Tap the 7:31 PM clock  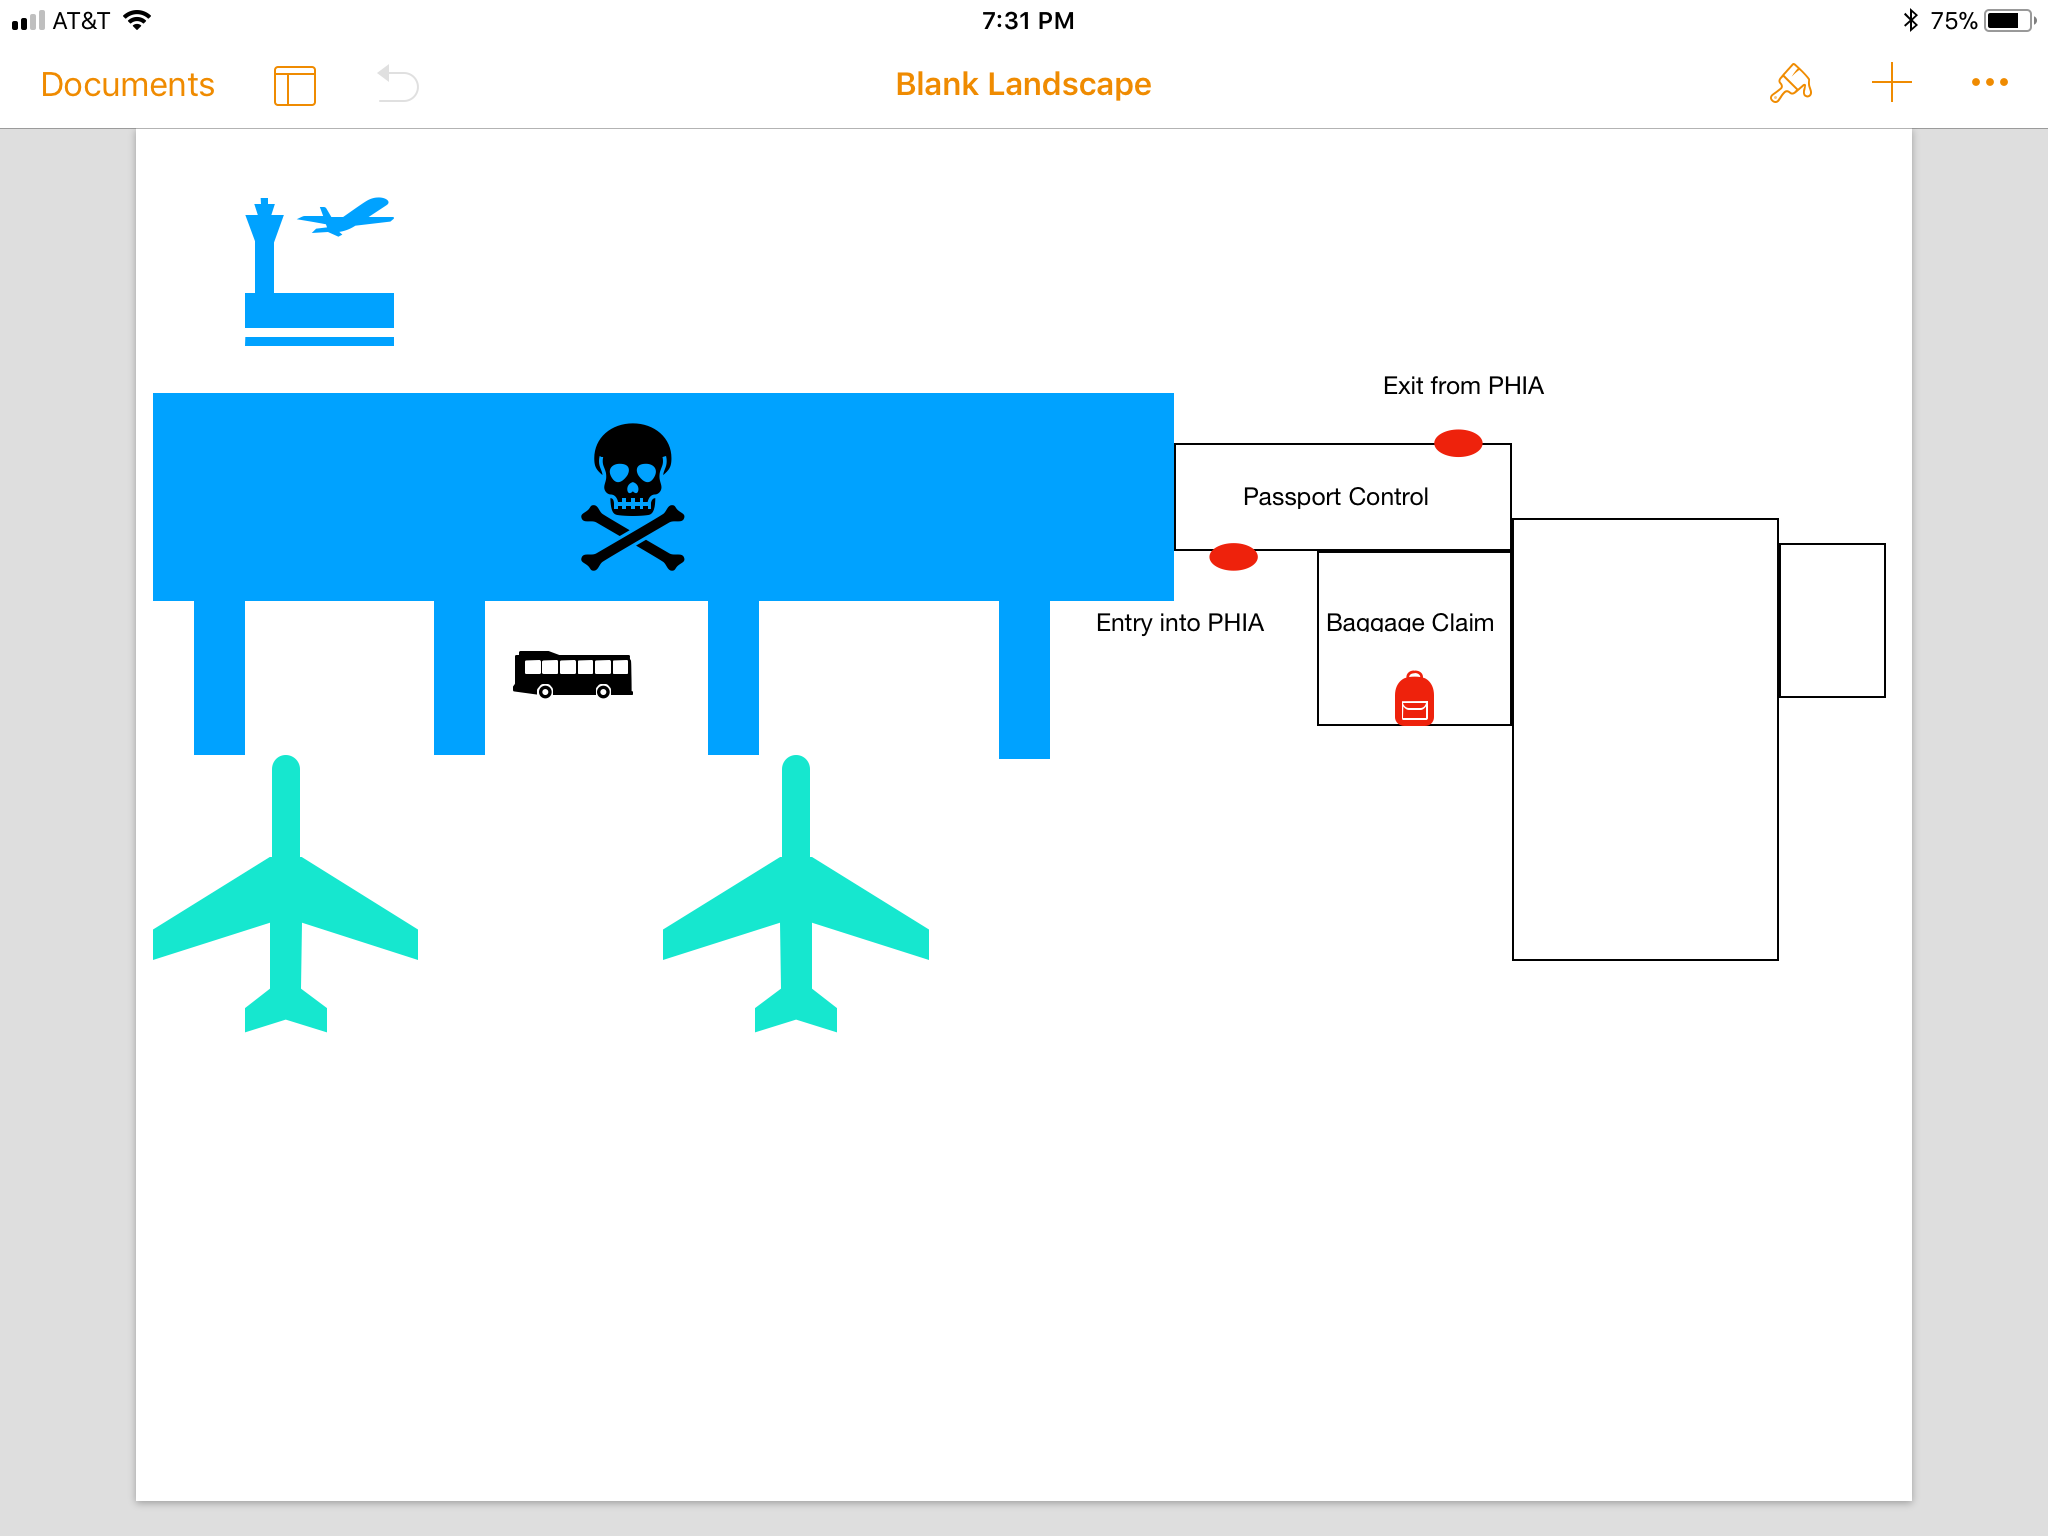[x=1027, y=21]
